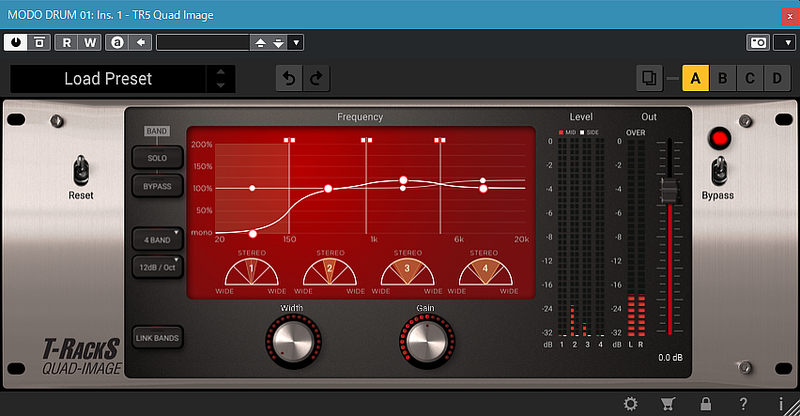Click the Frequency display title

coord(360,117)
